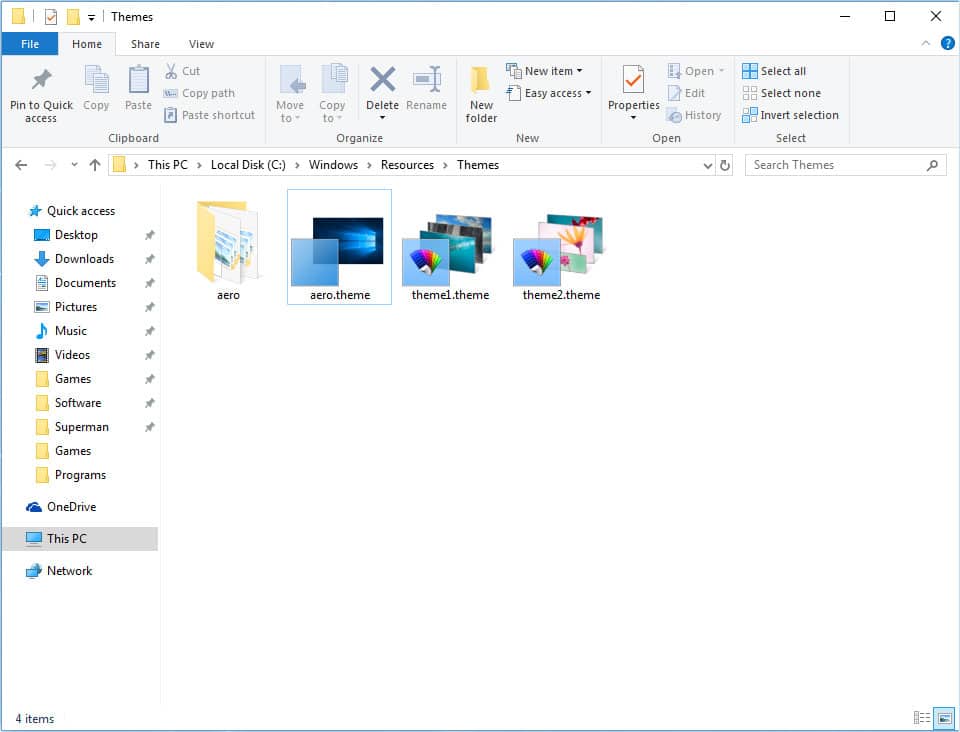Collapse the ribbon with the chevron

(925, 43)
